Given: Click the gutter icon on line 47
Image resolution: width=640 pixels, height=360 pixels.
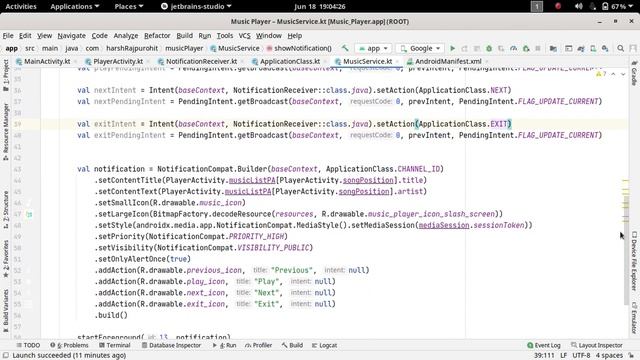Looking at the screenshot, I should 29,214.
